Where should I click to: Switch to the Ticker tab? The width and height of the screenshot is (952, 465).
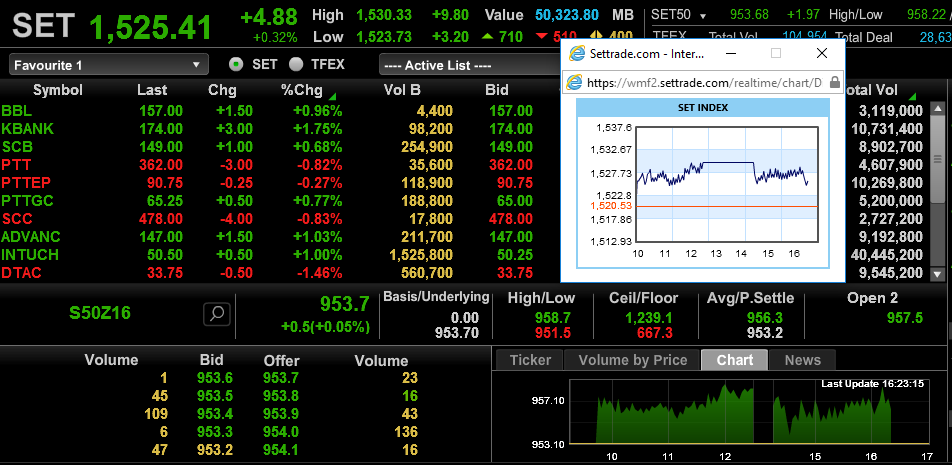pyautogui.click(x=530, y=360)
